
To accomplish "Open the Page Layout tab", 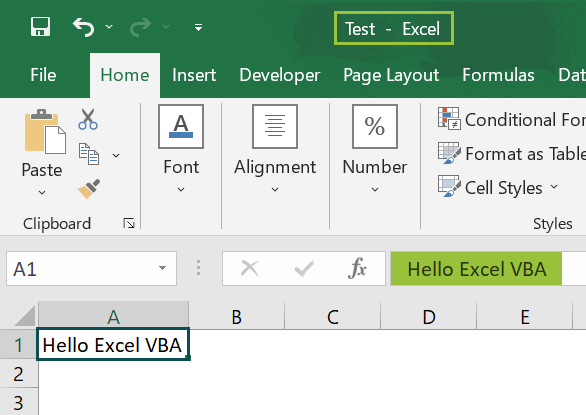I will click(391, 75).
